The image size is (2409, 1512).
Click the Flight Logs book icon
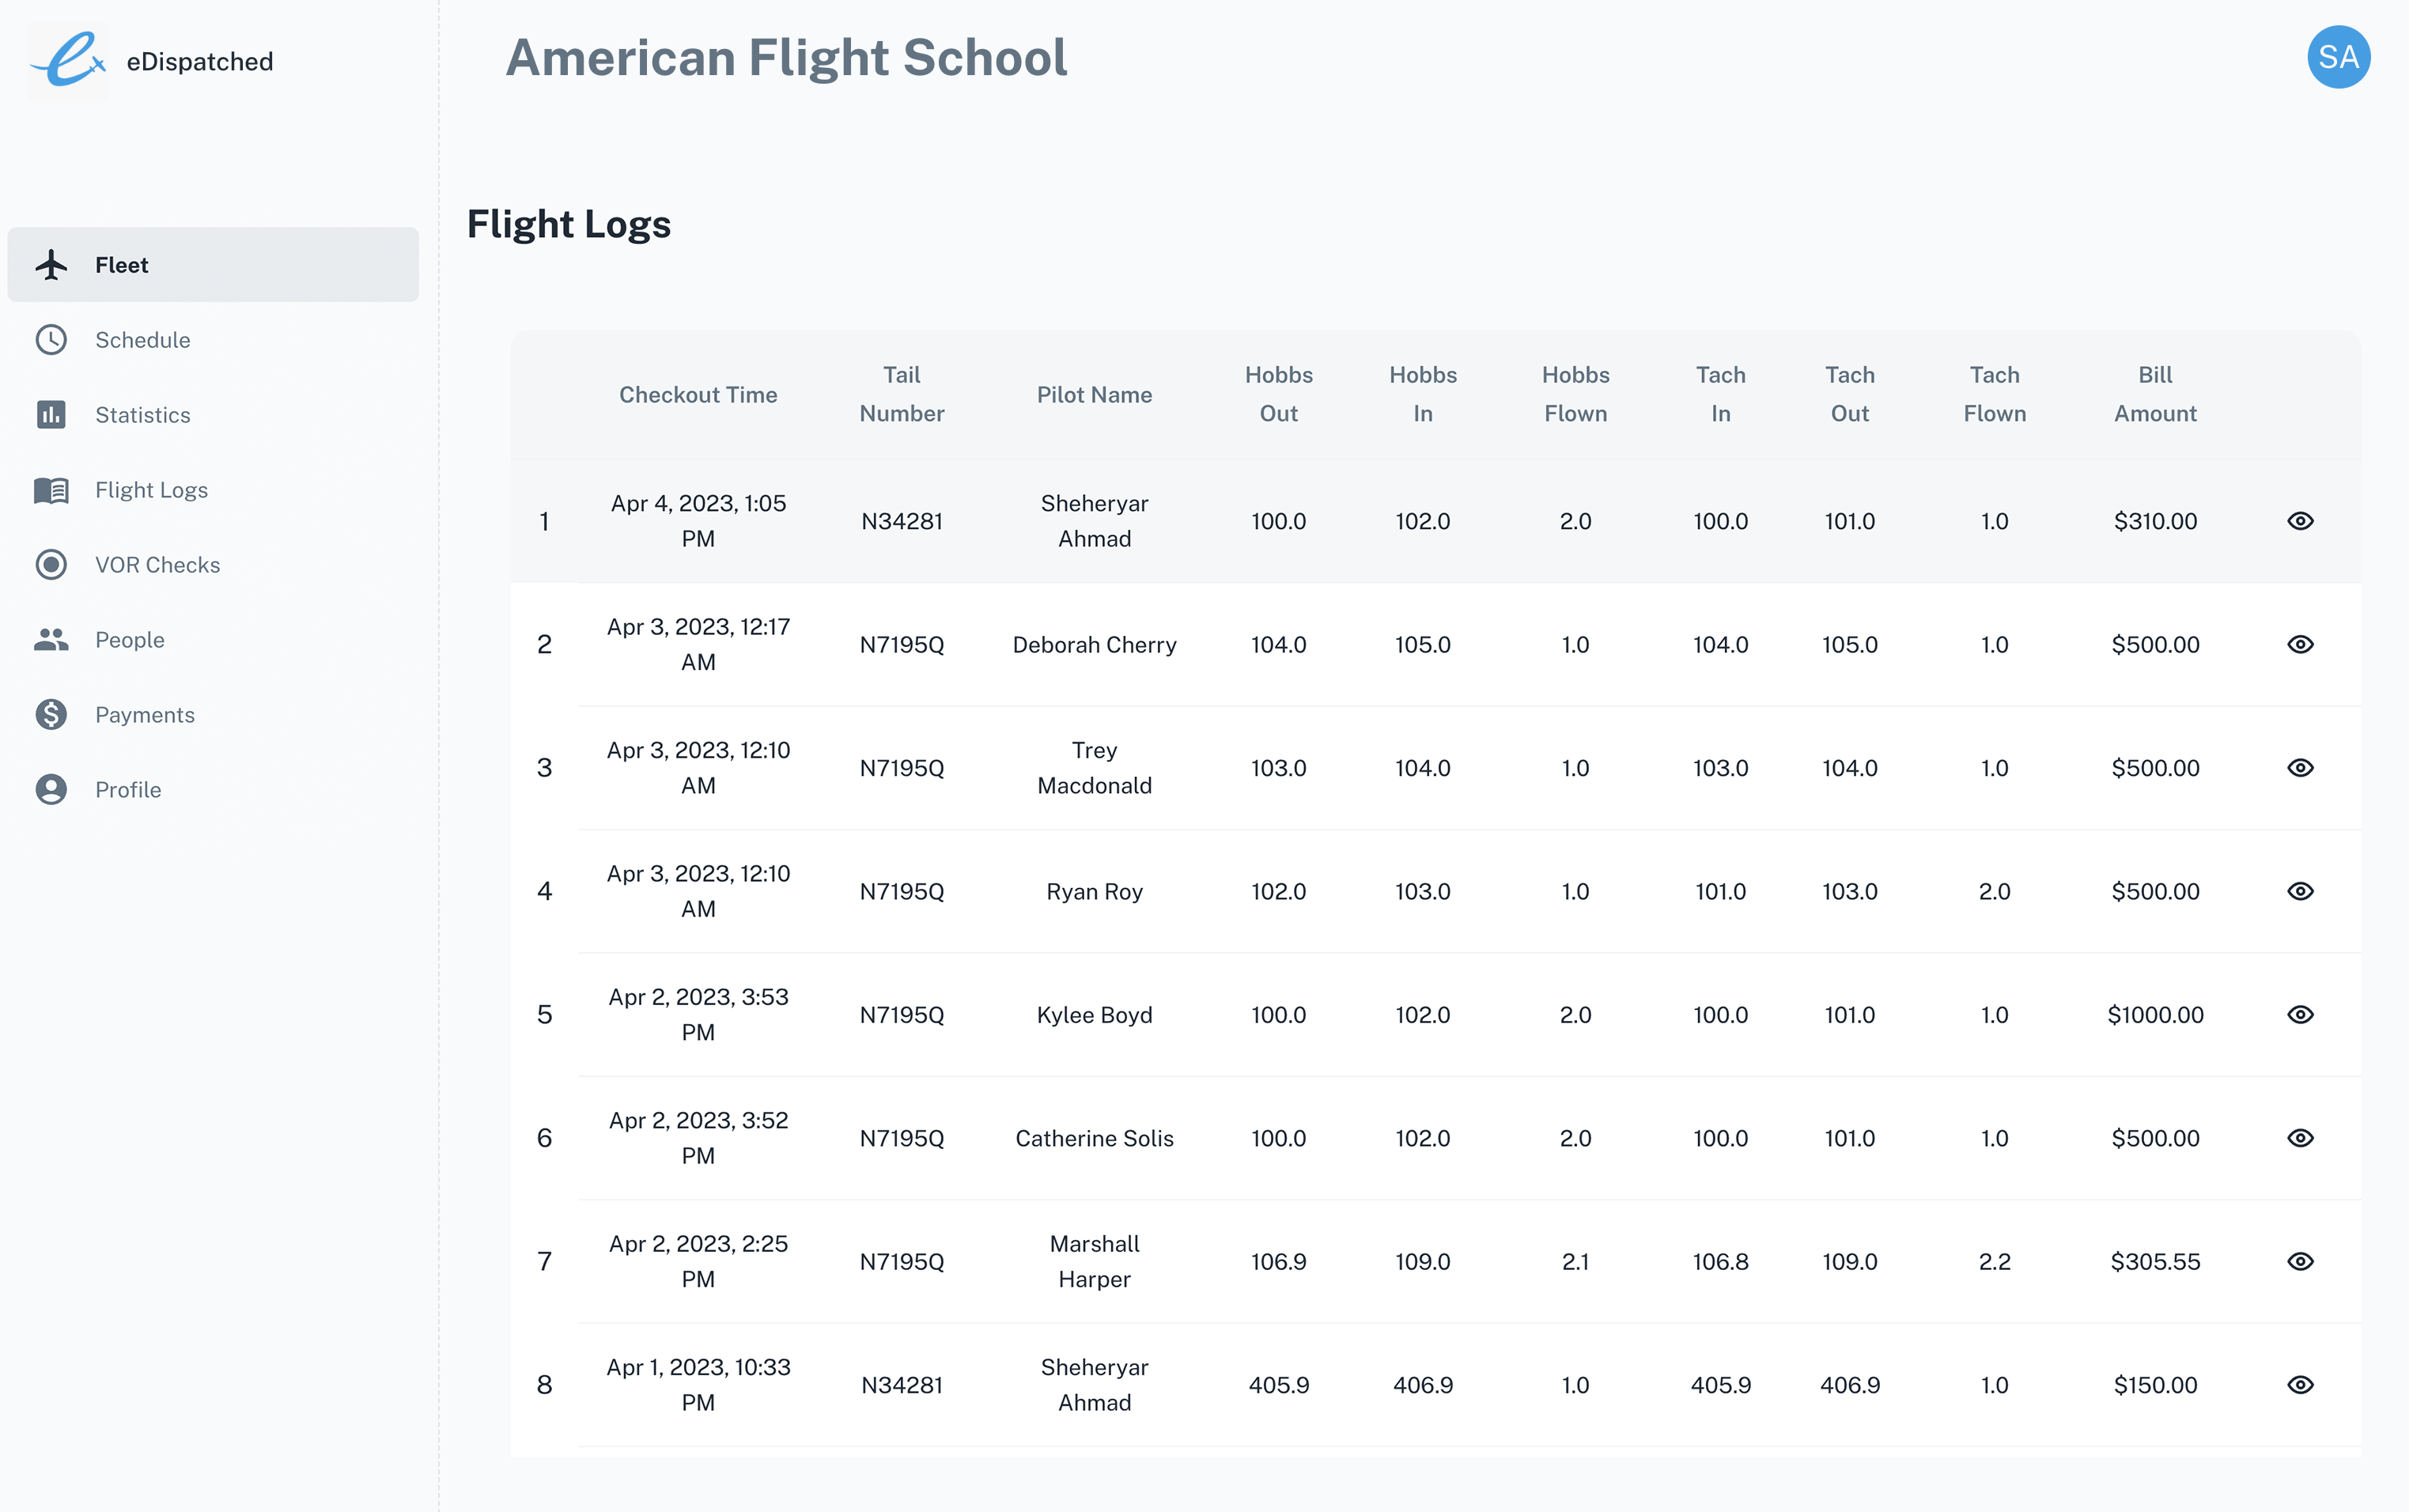(x=51, y=490)
